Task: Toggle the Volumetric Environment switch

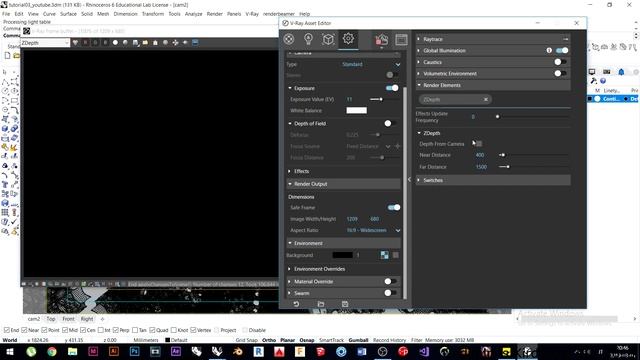Action: (560, 73)
